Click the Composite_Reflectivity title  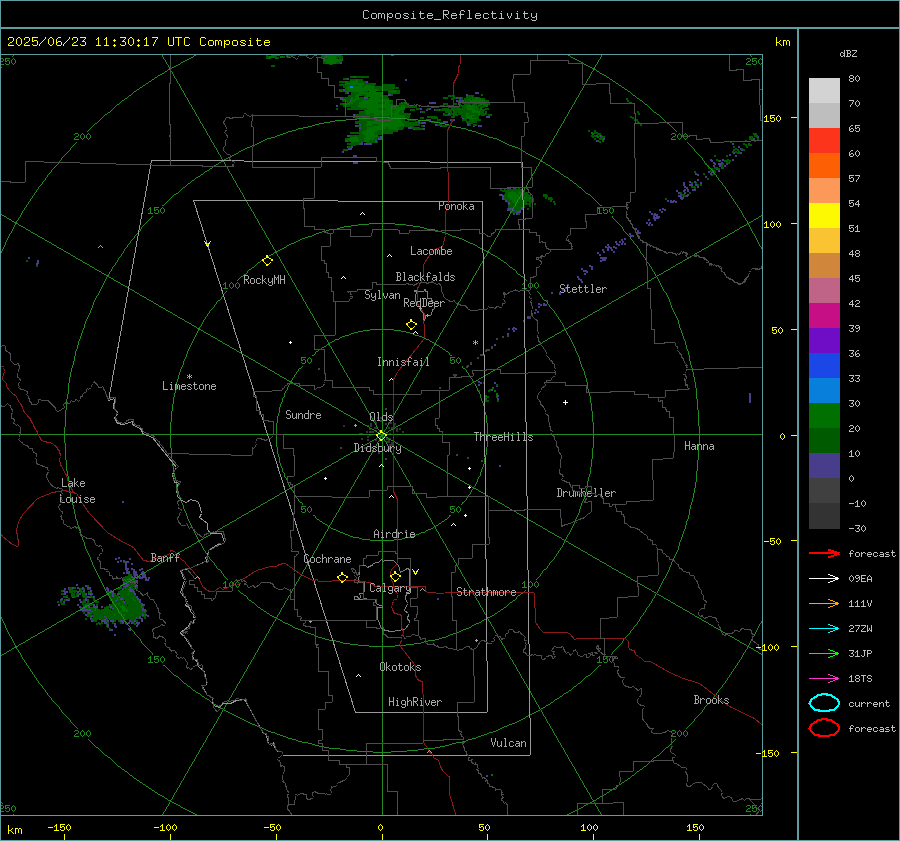[x=450, y=15]
